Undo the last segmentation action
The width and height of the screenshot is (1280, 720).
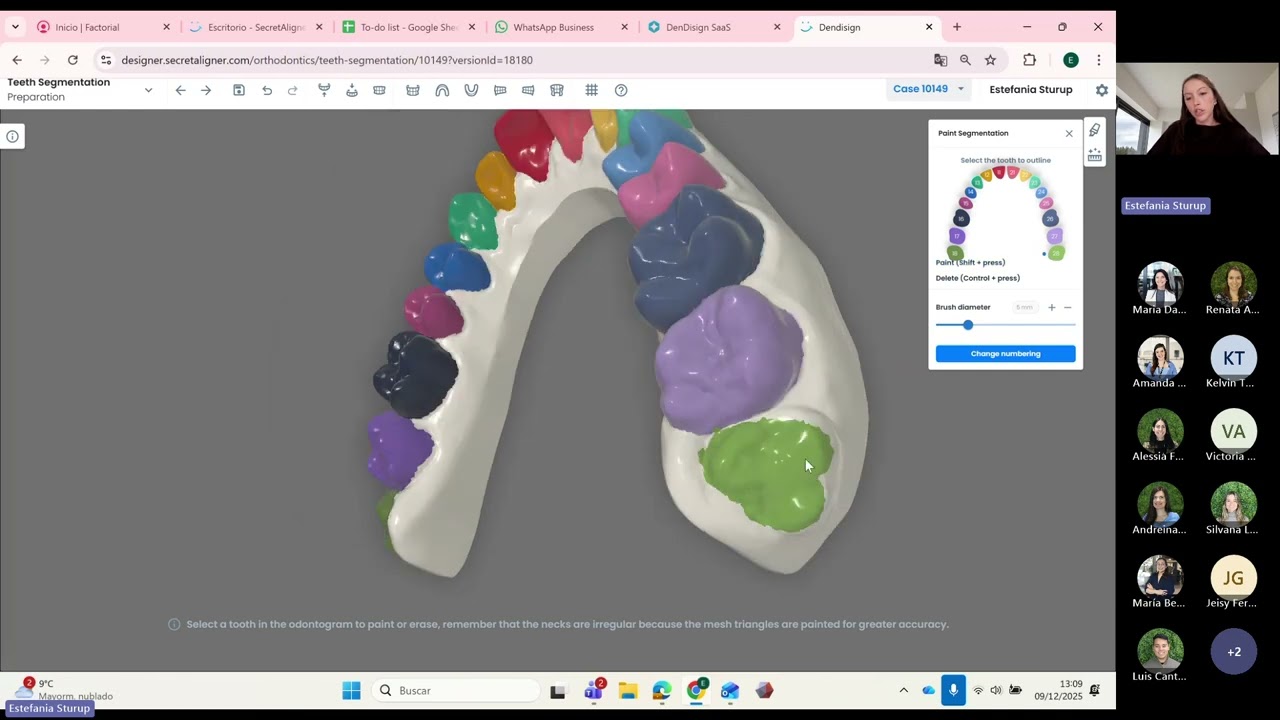[x=267, y=90]
